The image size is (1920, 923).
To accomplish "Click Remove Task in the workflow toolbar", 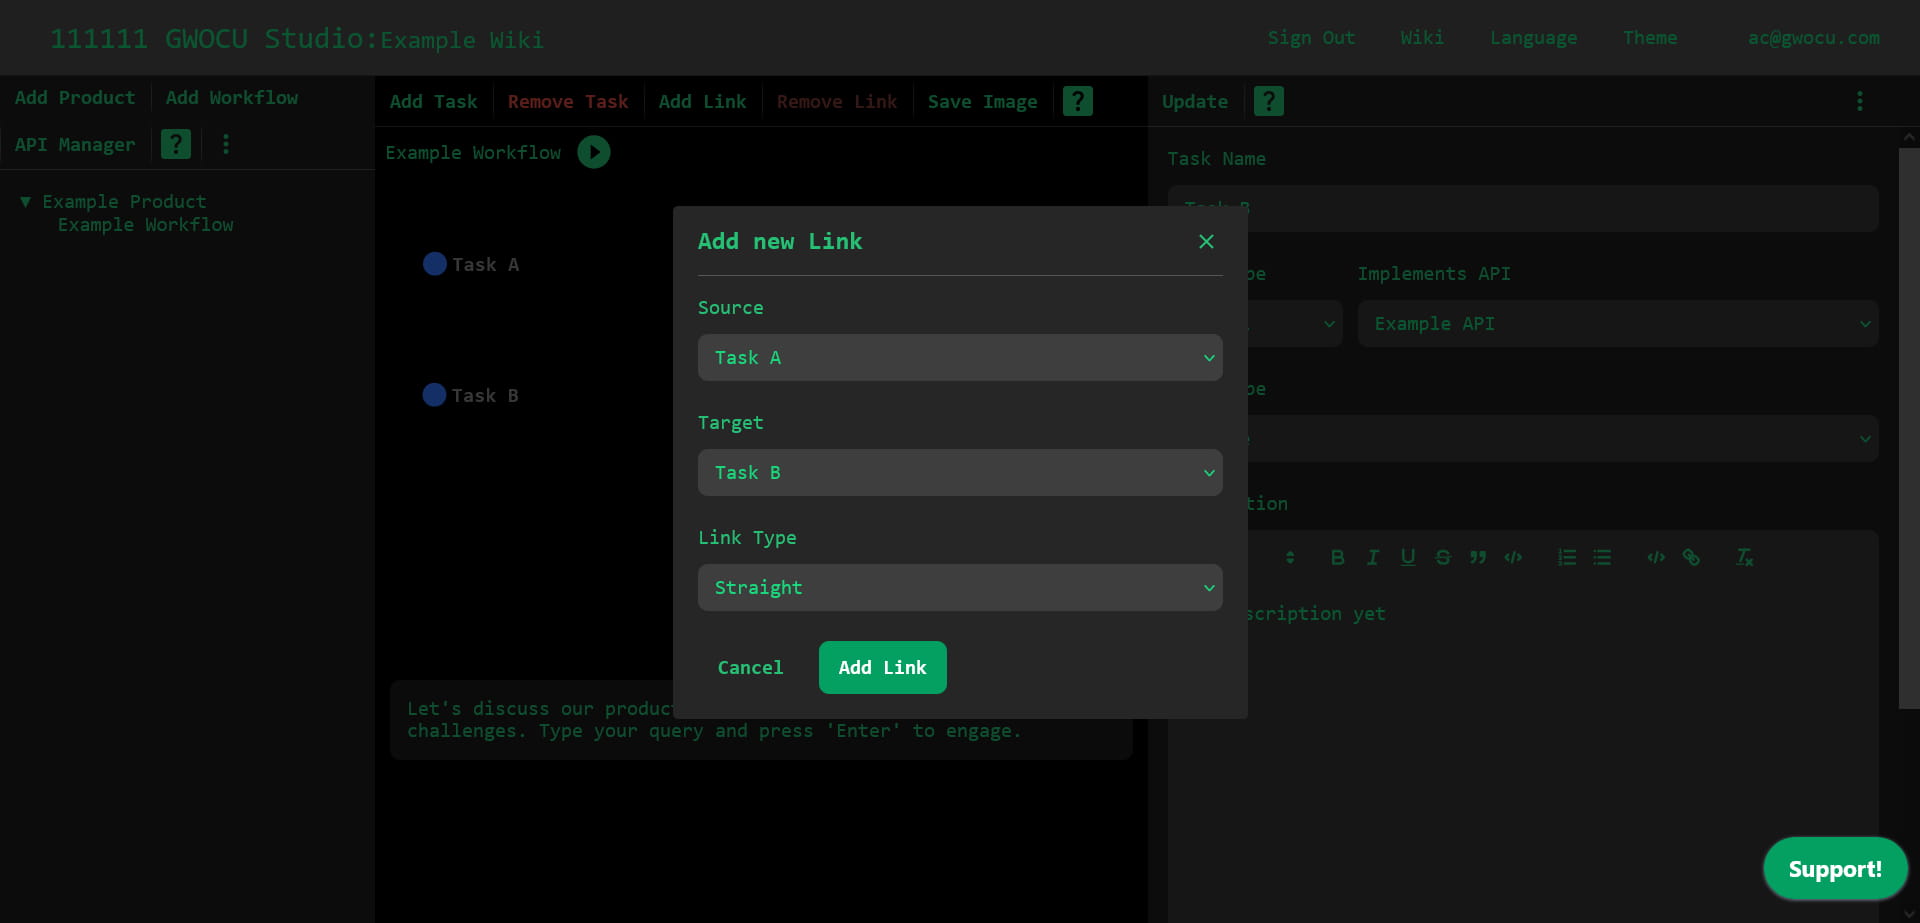I will (568, 102).
